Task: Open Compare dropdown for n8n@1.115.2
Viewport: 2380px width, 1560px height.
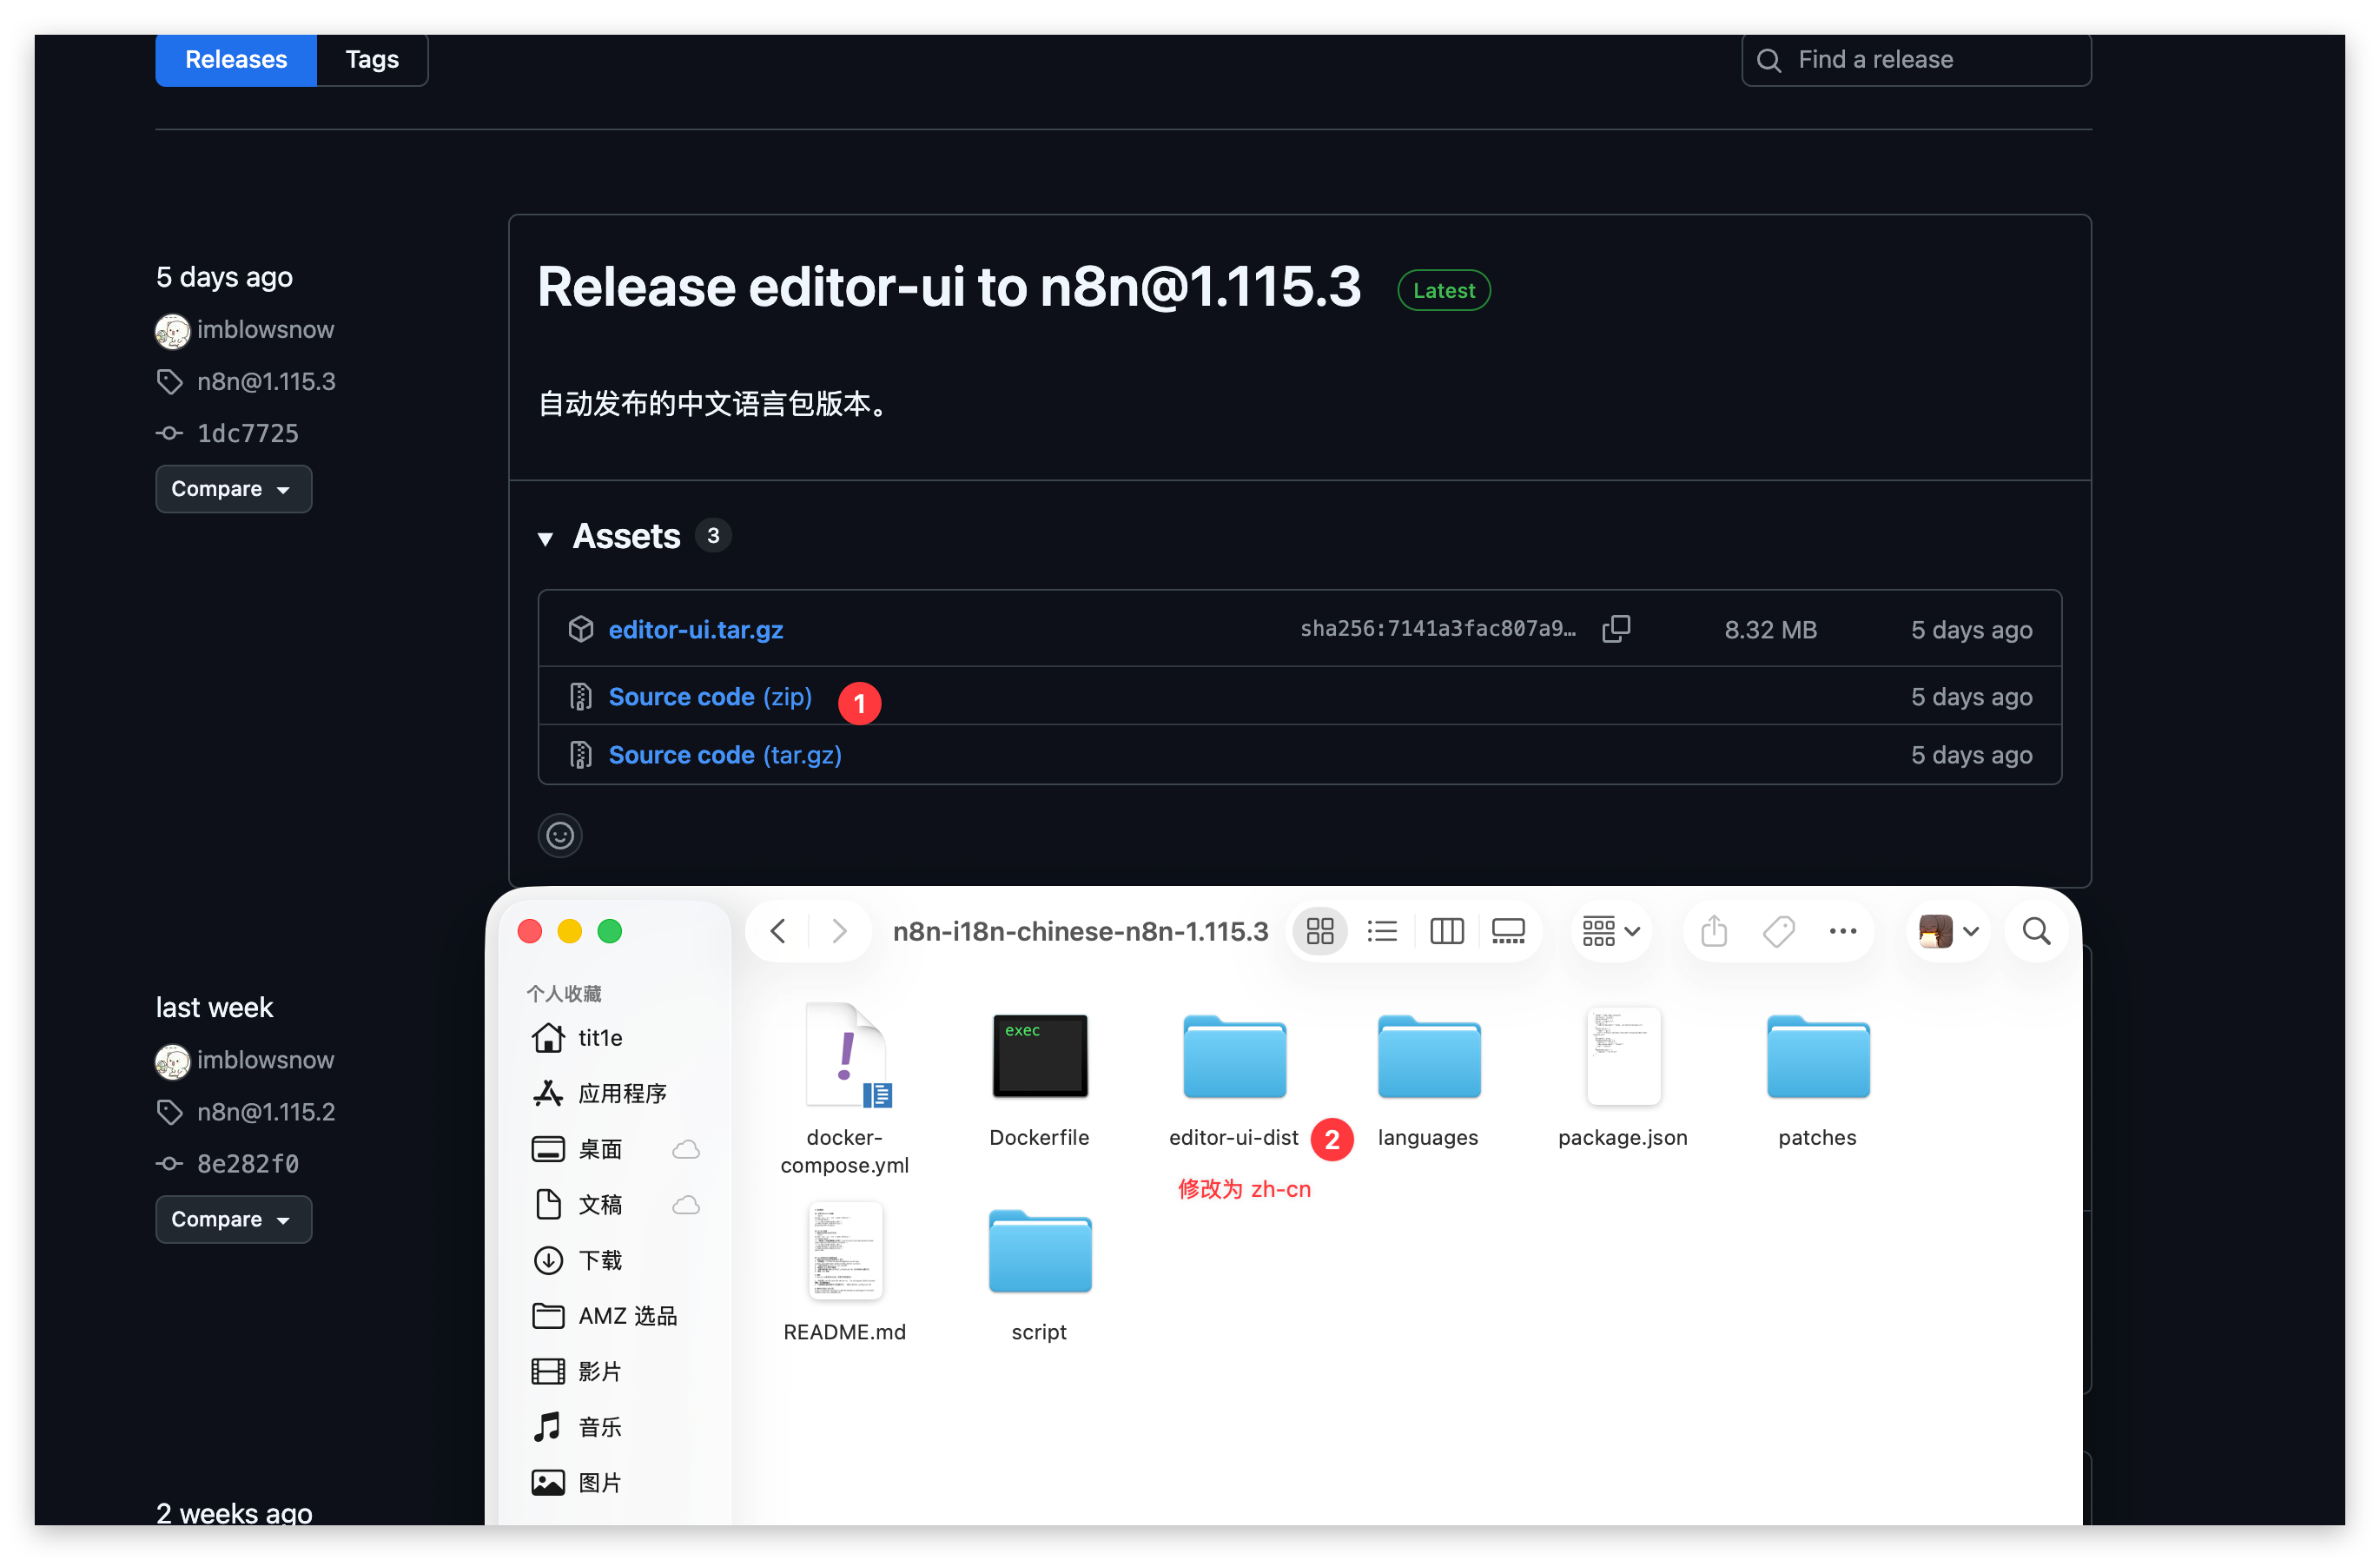Action: coord(233,1219)
